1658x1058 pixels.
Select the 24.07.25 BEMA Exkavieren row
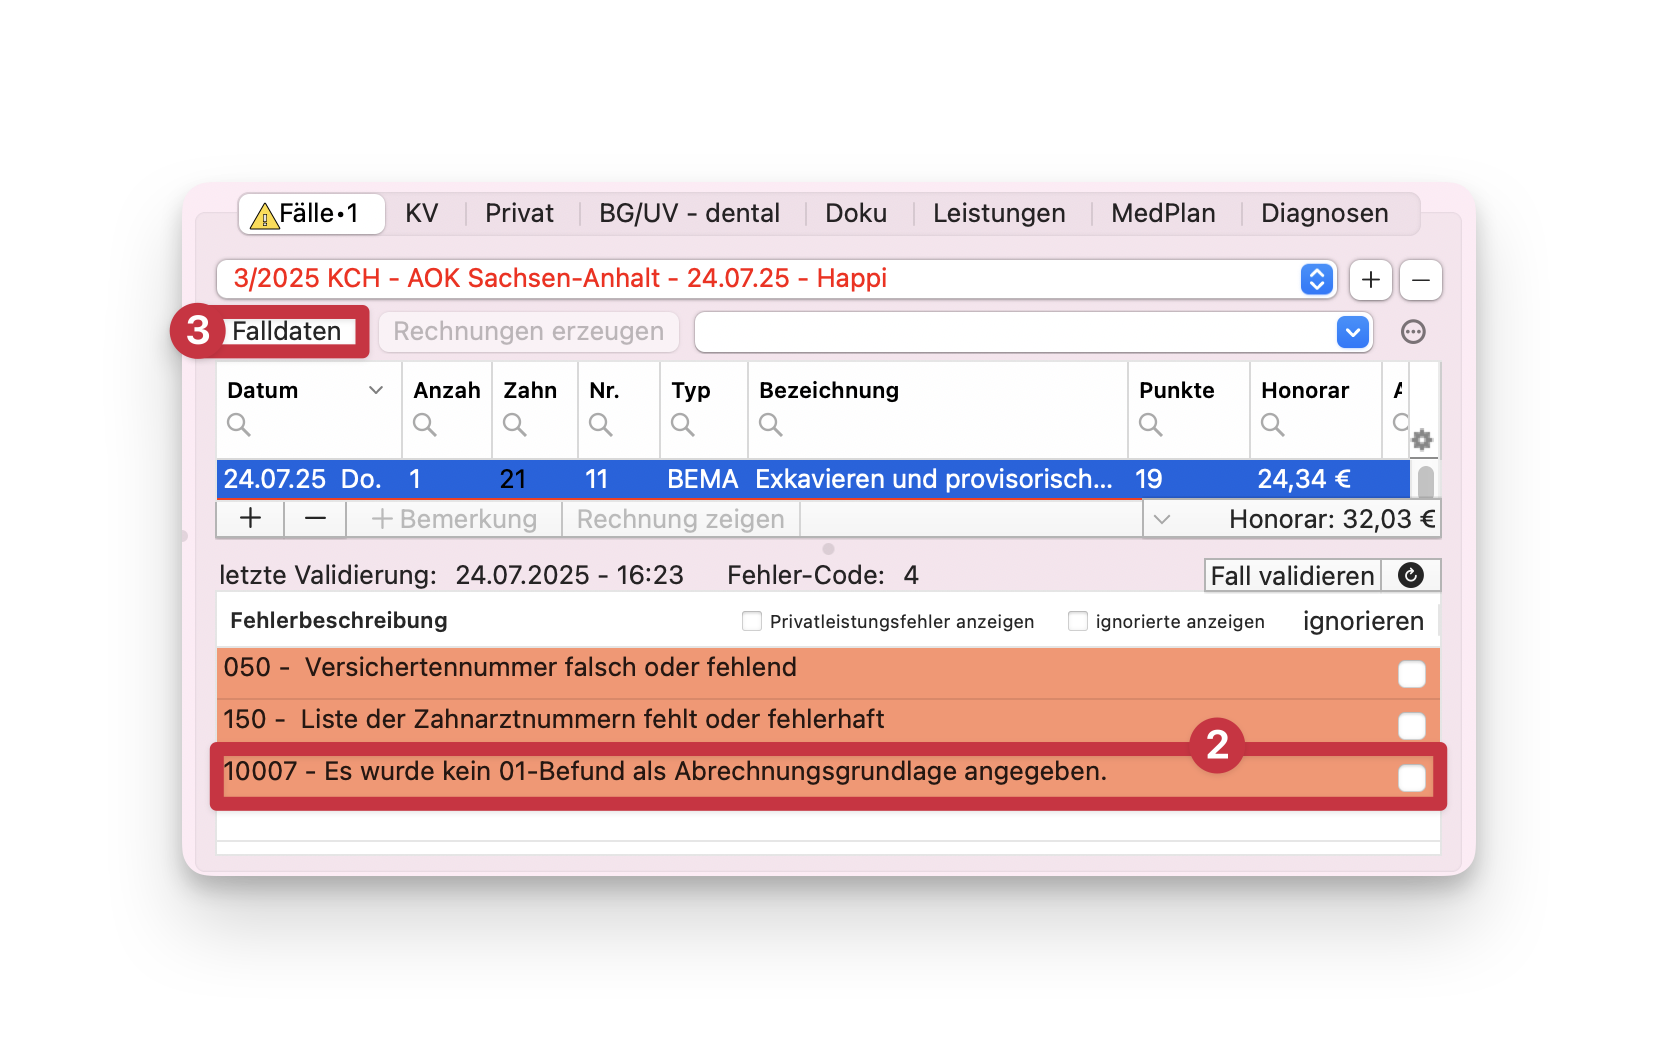813,479
